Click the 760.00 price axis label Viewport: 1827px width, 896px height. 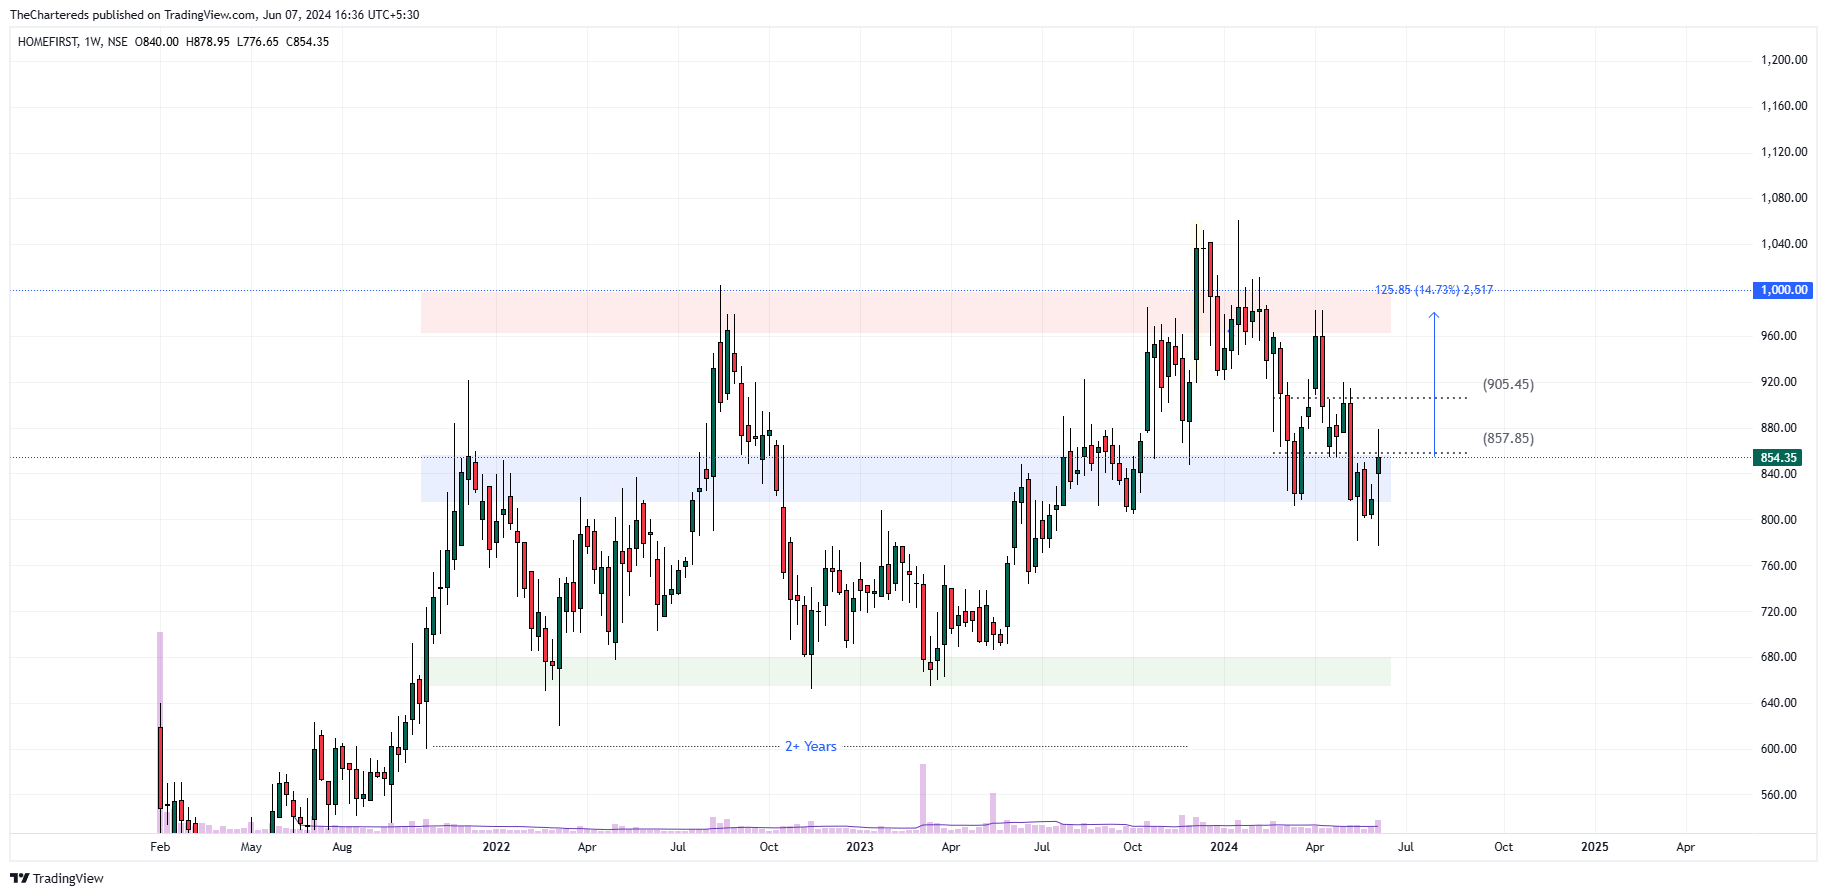[x=1779, y=566]
